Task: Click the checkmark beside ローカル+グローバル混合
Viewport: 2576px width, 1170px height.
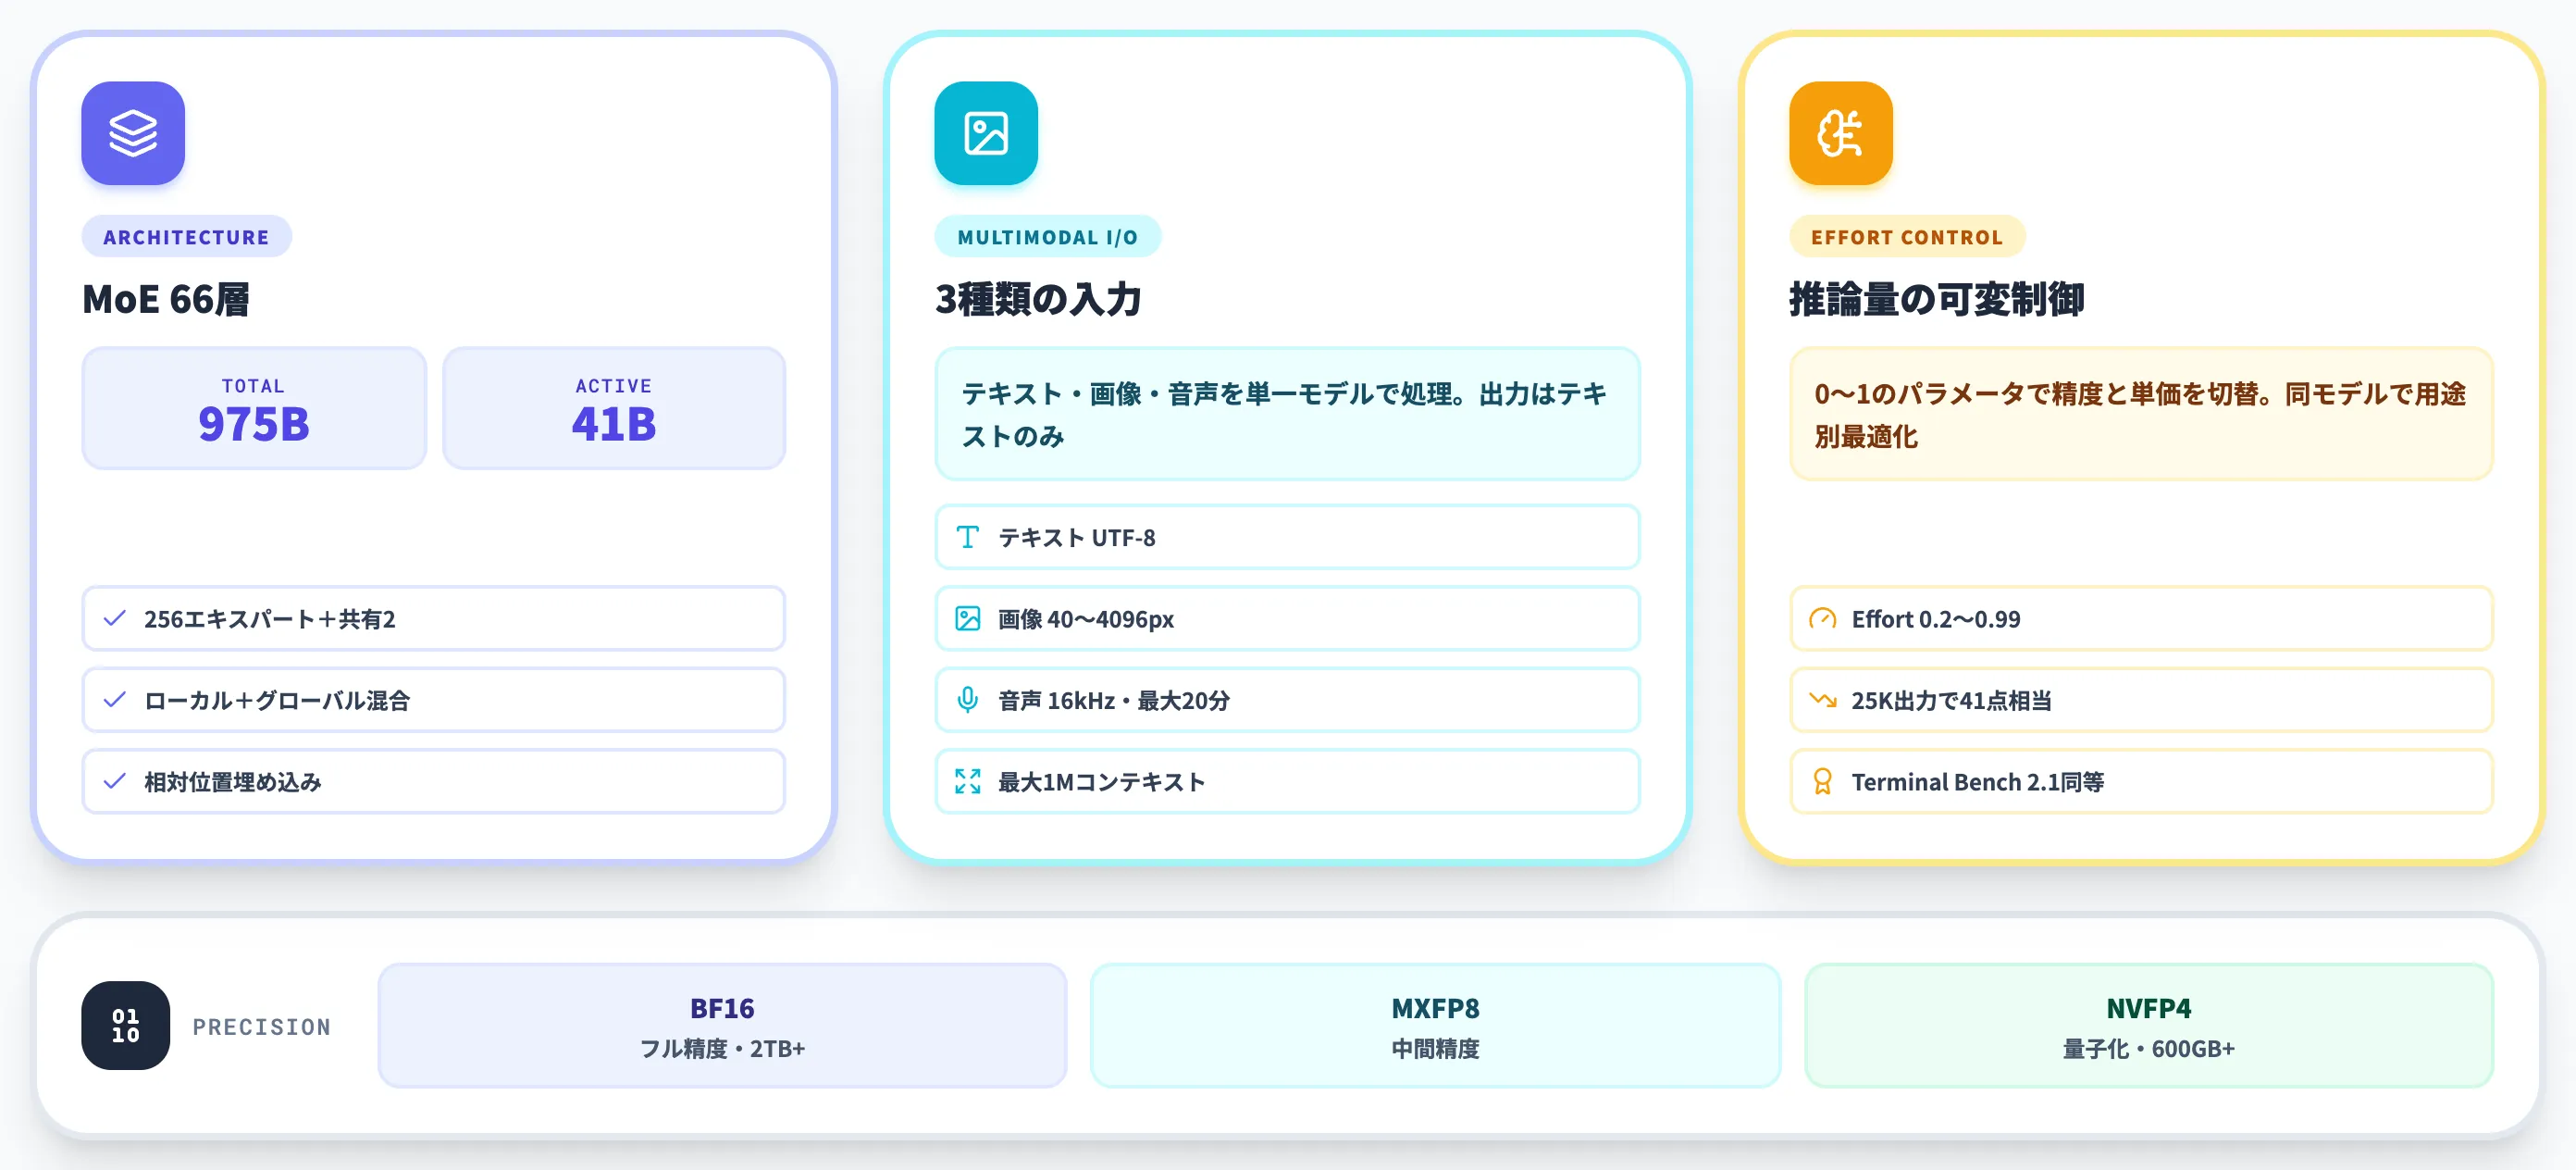Action: pos(115,700)
